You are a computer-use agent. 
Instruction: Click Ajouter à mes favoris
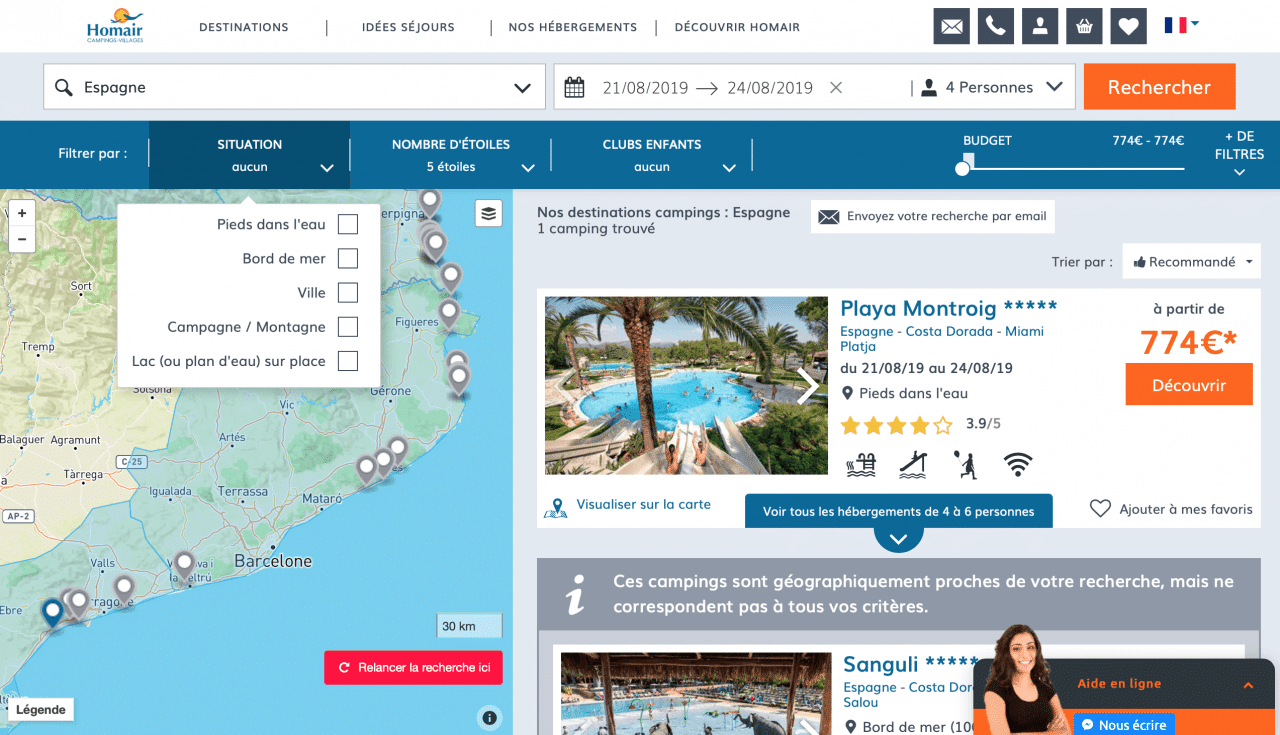[x=1186, y=509]
